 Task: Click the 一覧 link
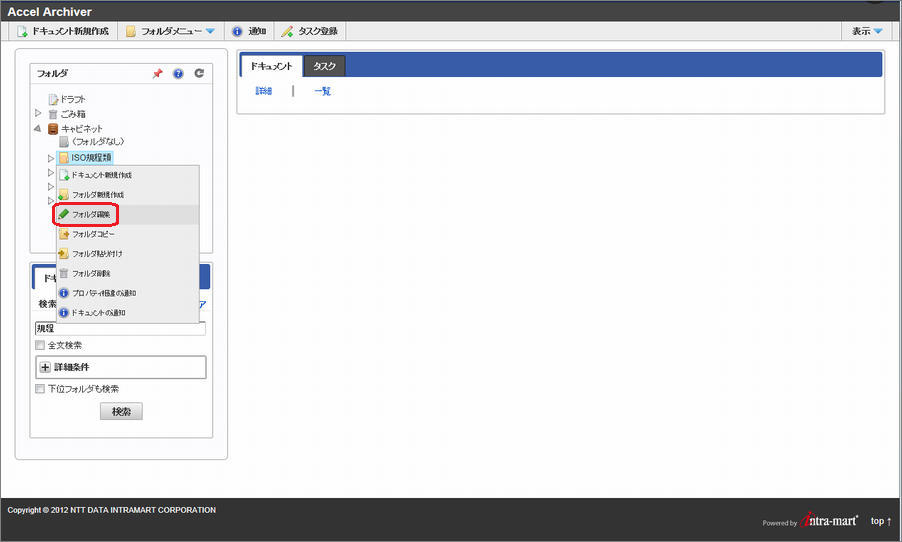pyautogui.click(x=322, y=91)
